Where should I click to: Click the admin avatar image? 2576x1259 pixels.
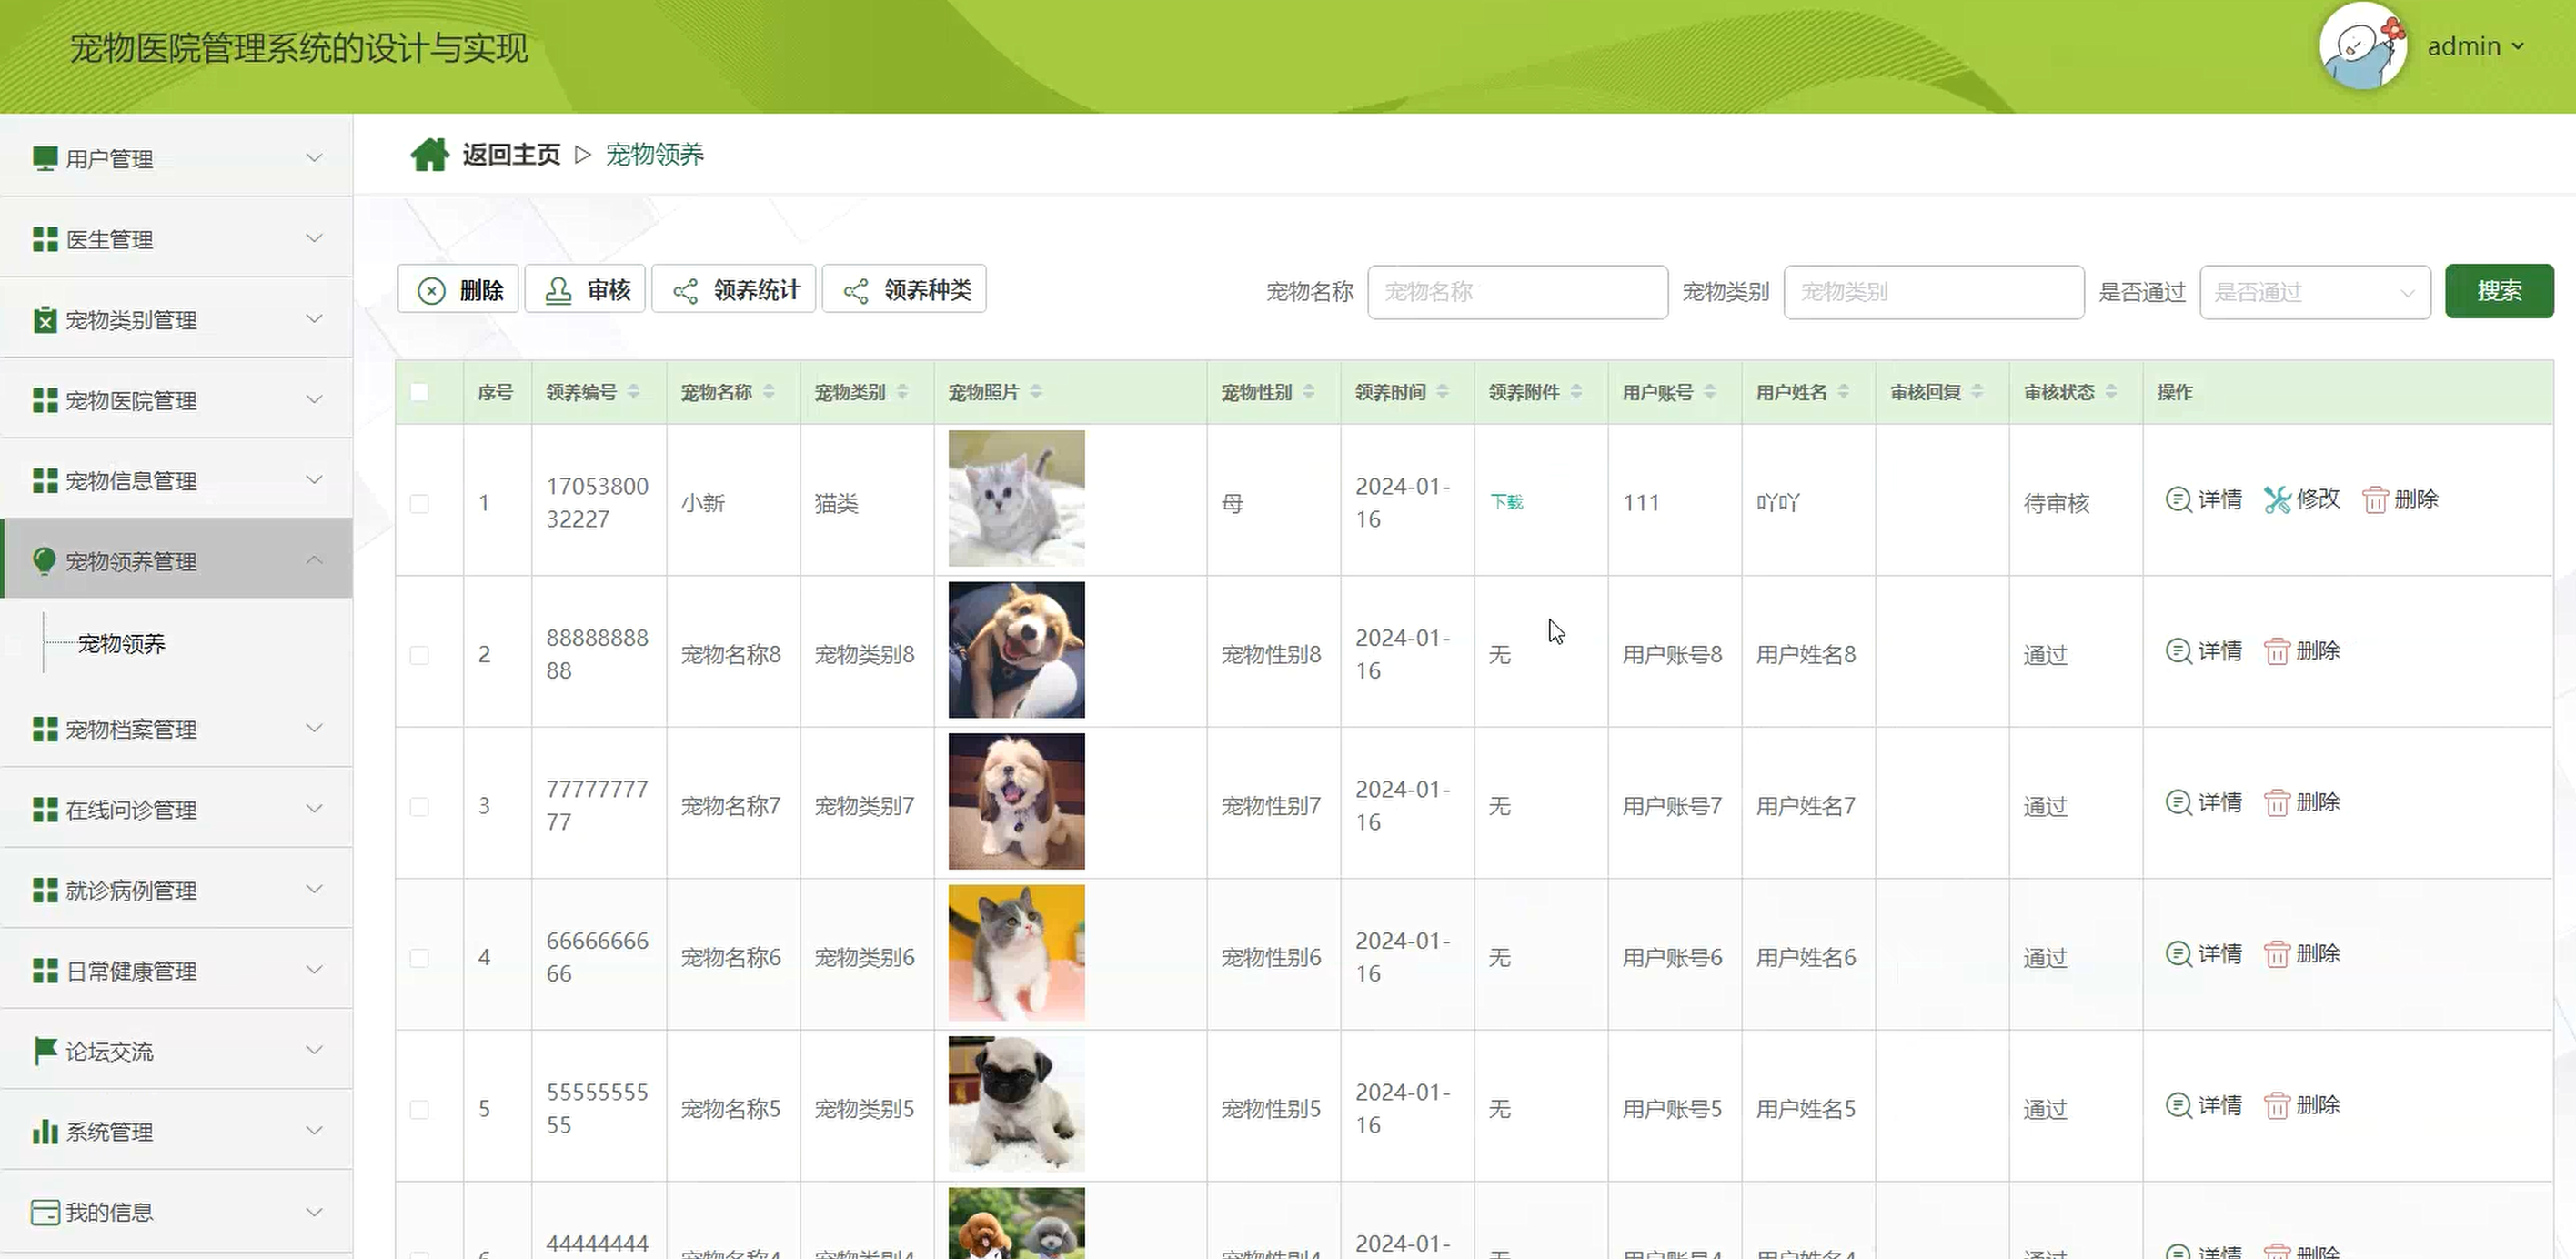pos(2363,45)
